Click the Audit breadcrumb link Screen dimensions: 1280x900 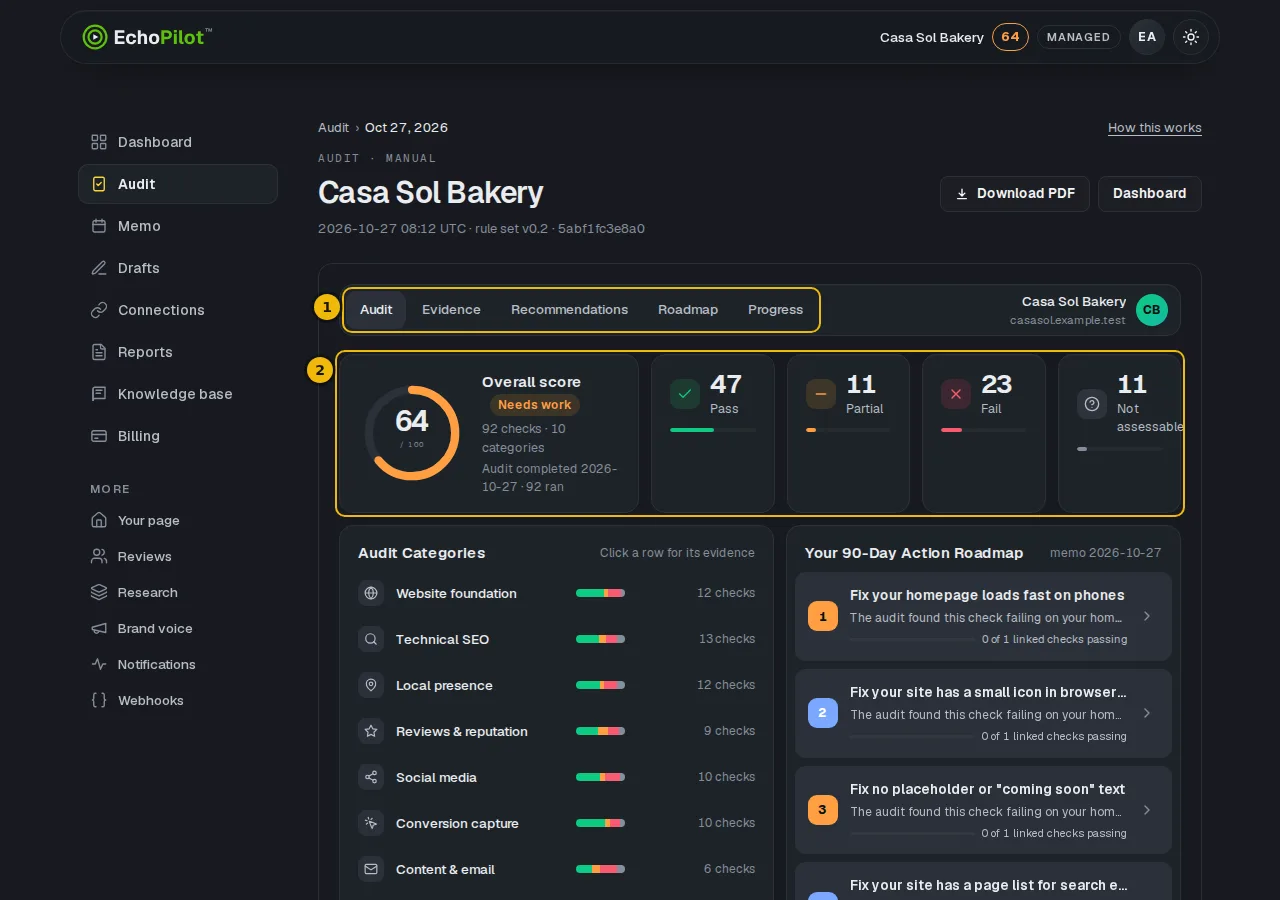(333, 128)
